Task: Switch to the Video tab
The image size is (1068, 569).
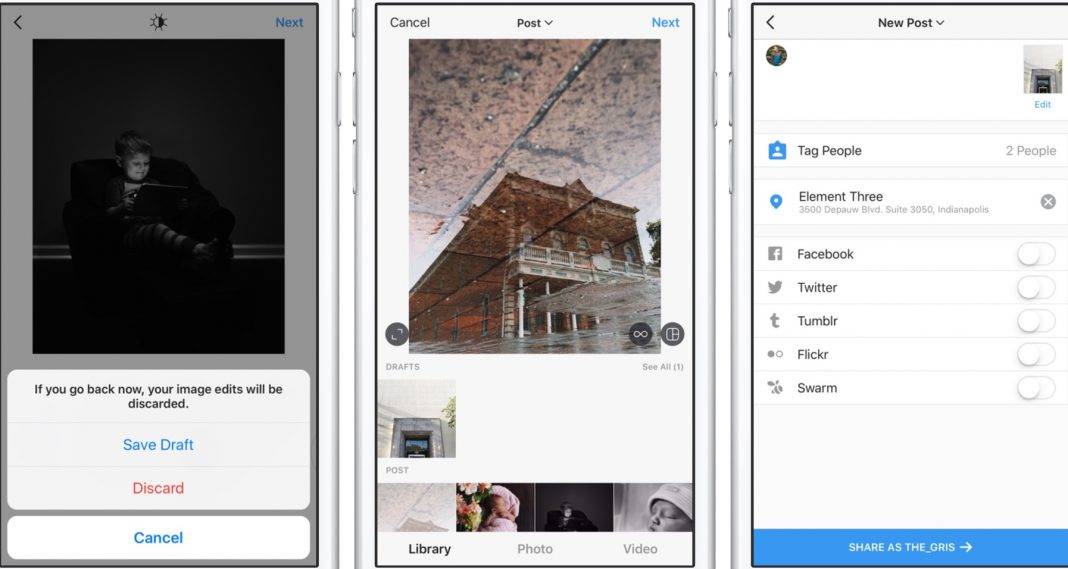Action: pyautogui.click(x=640, y=549)
